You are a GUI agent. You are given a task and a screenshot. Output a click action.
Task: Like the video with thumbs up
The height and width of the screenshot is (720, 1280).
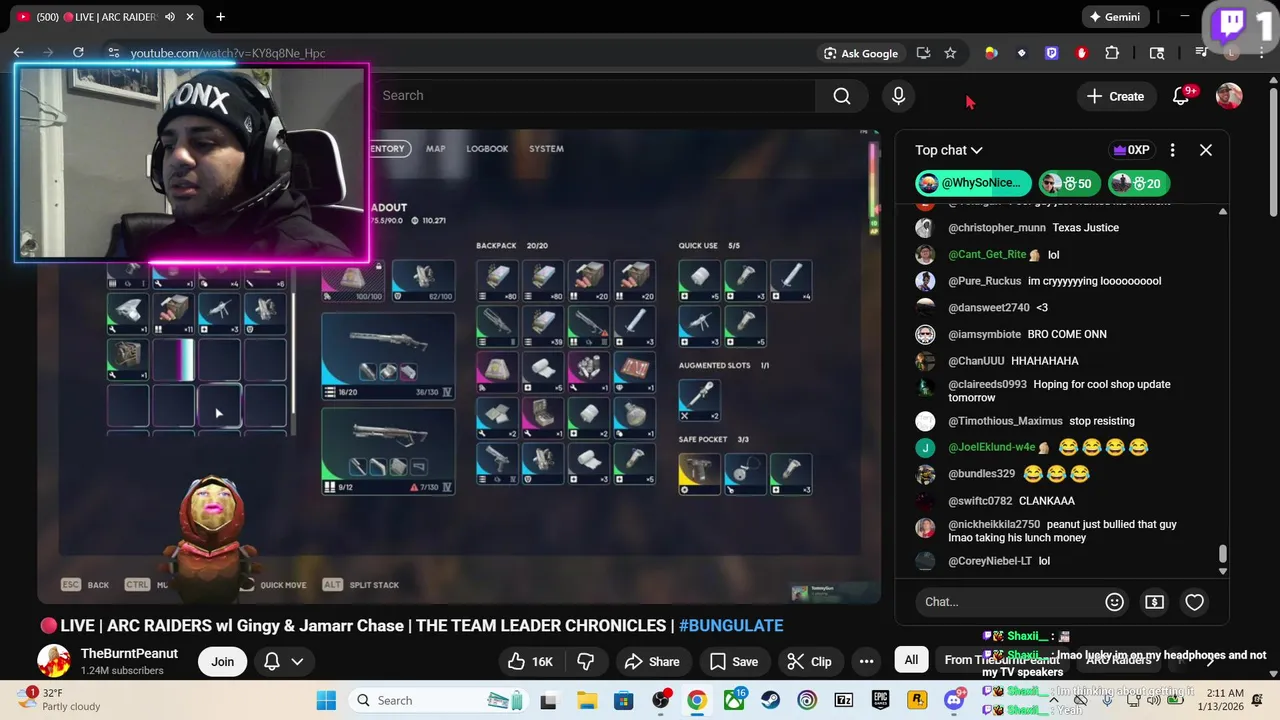point(529,661)
